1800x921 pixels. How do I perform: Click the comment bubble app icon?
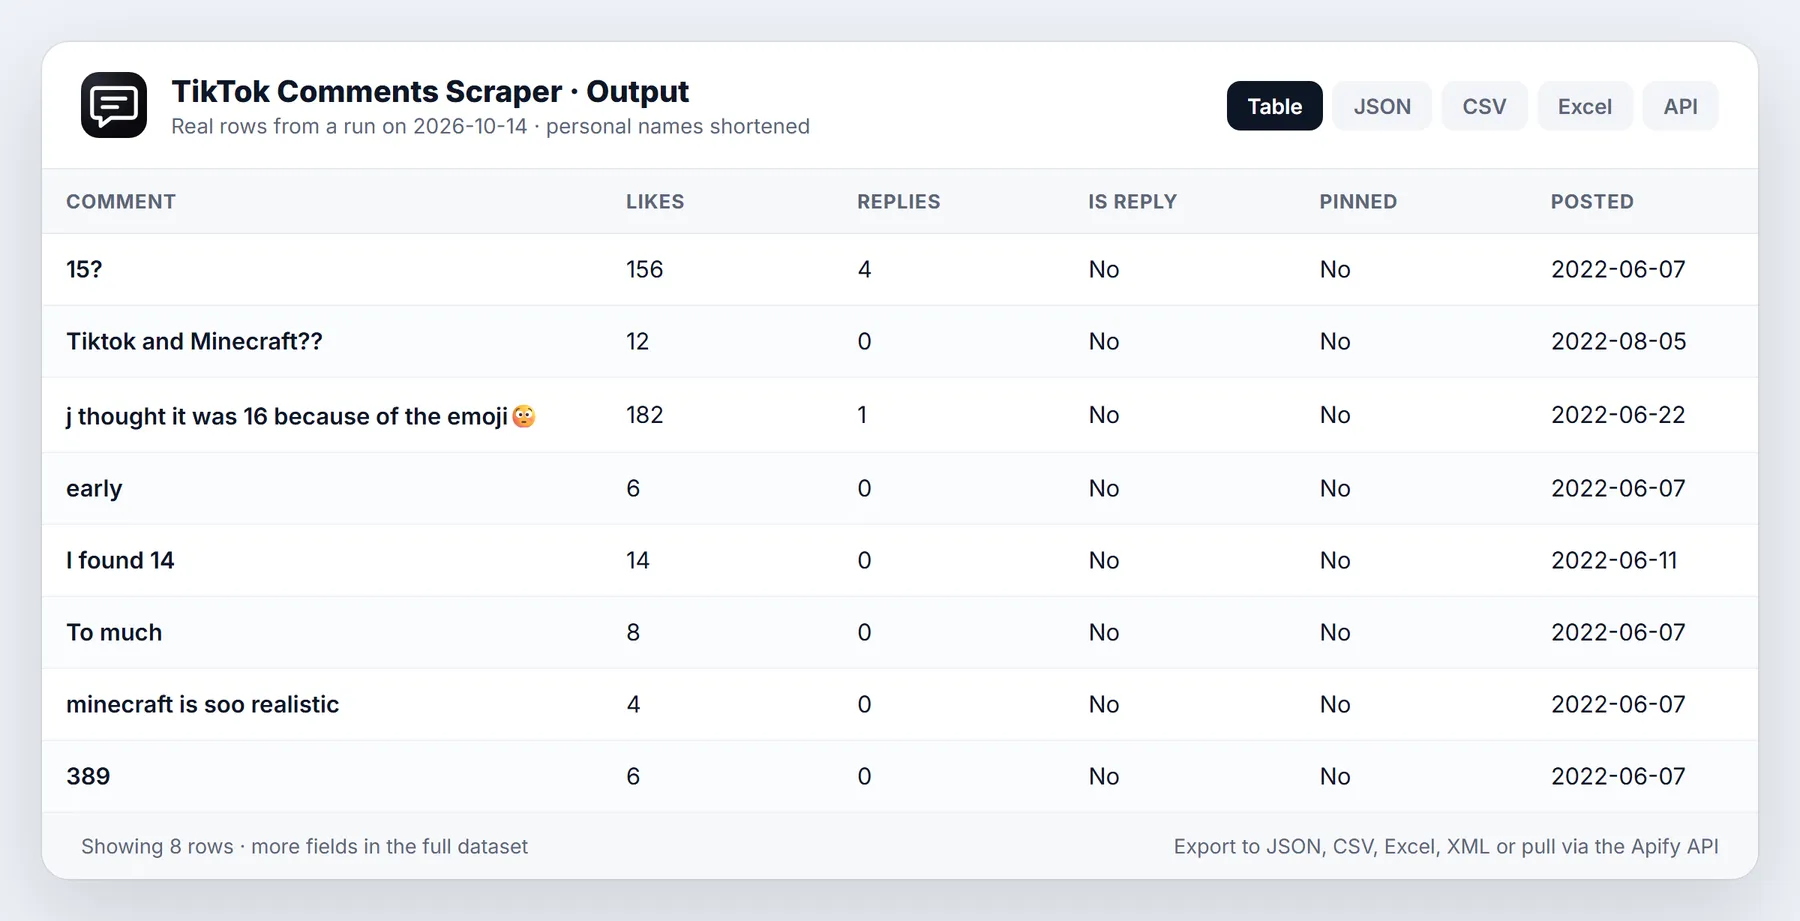click(114, 105)
